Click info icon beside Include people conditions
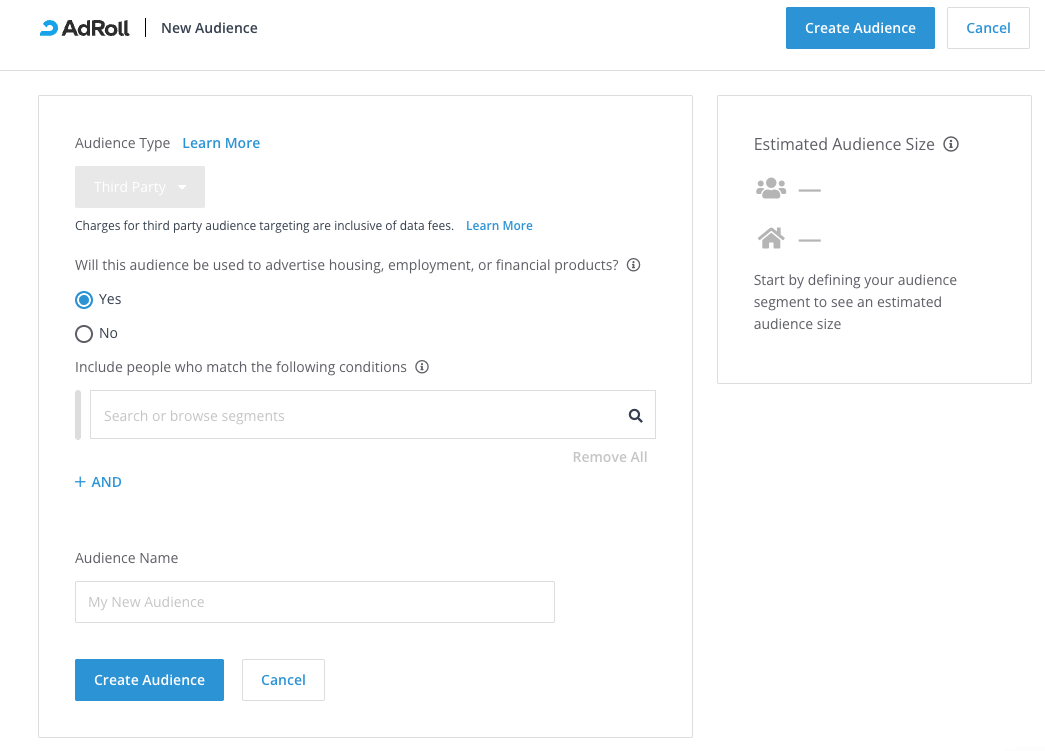The height and width of the screenshot is (751, 1045). [x=422, y=367]
